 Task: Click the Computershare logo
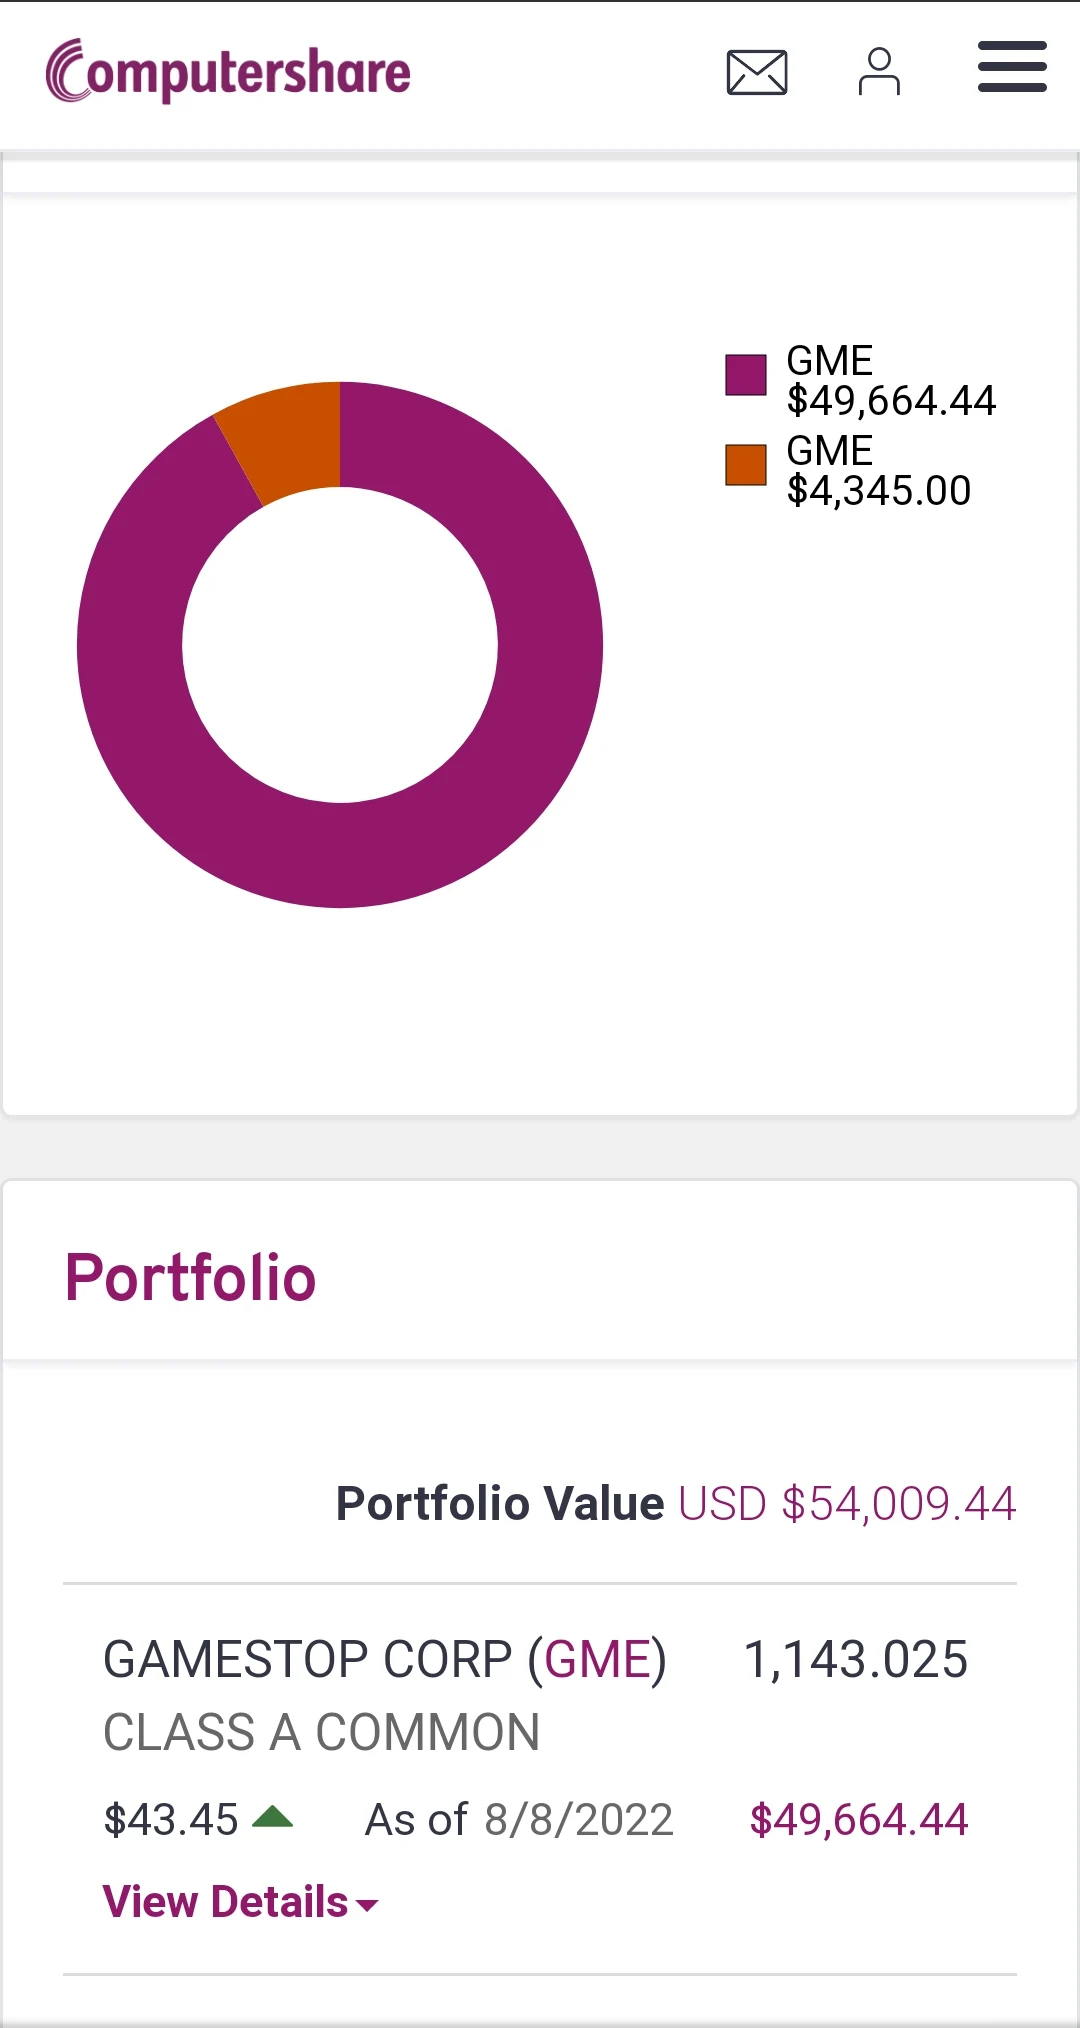pos(229,72)
